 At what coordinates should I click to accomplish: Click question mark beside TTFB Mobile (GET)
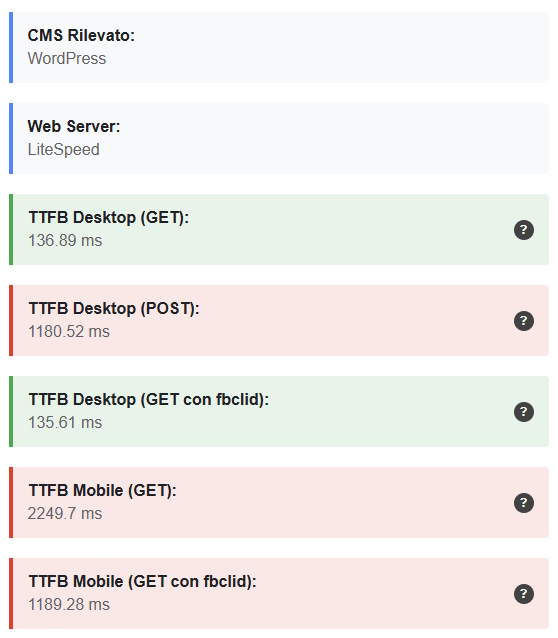click(523, 503)
